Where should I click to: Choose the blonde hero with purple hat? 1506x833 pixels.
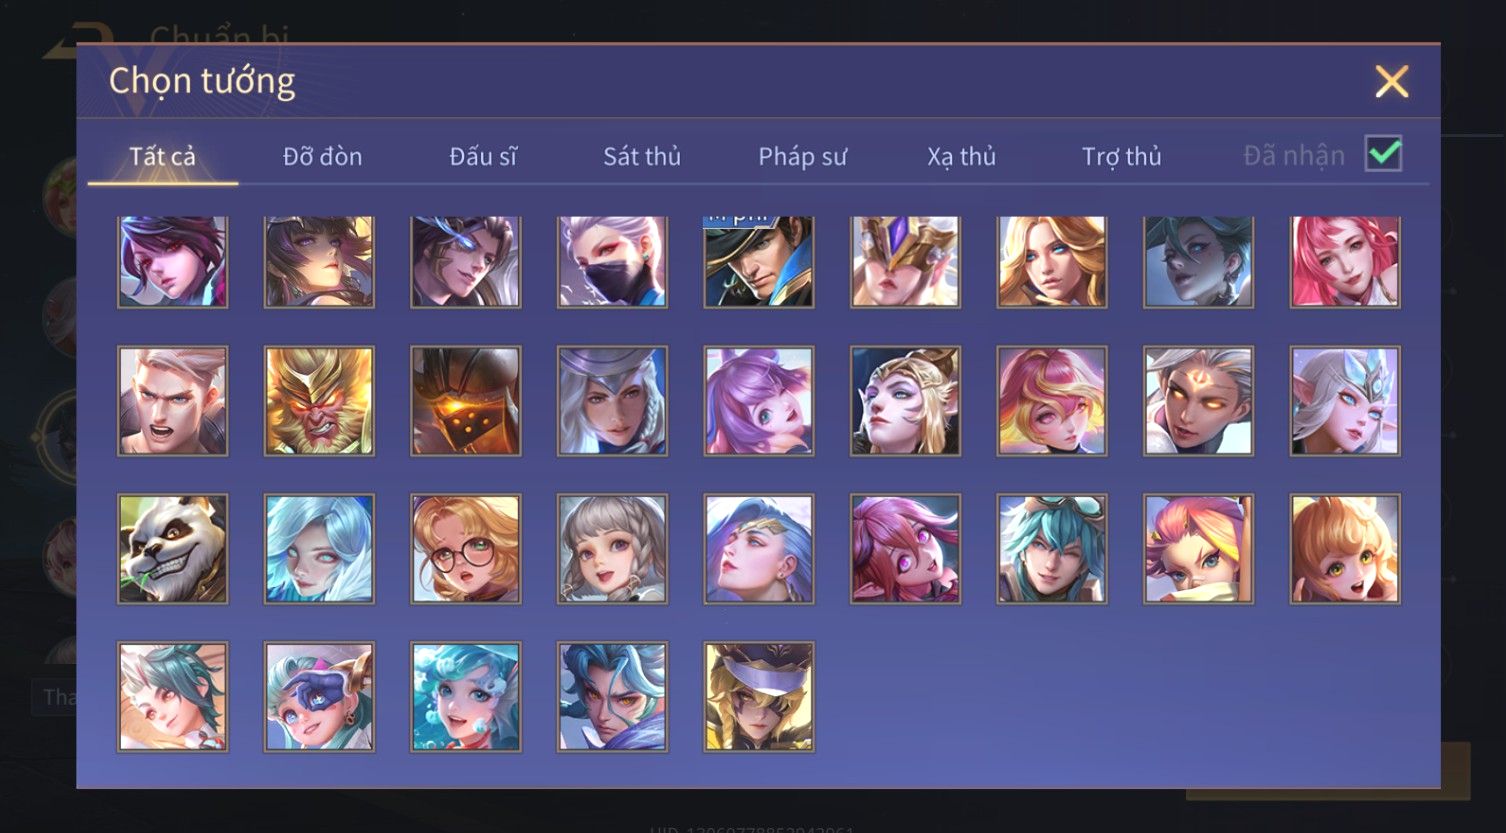[x=758, y=697]
